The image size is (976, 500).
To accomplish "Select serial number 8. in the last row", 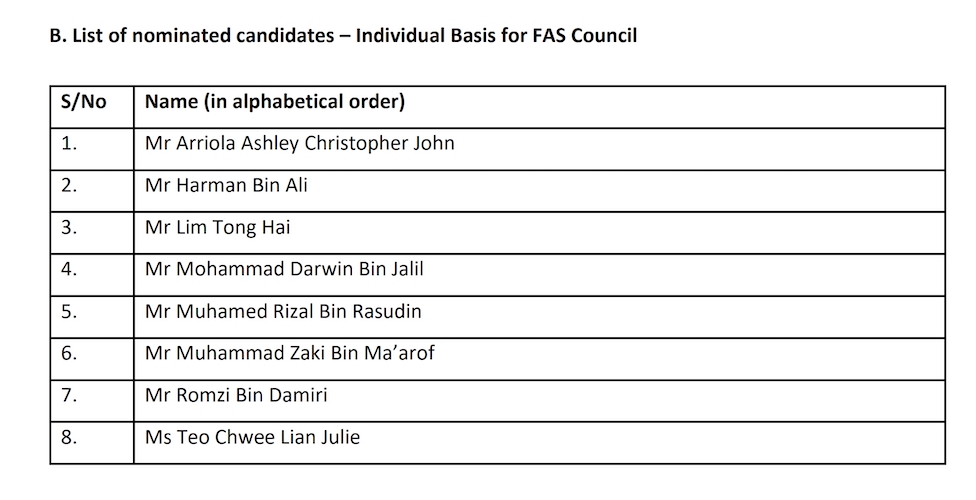I will [x=69, y=437].
